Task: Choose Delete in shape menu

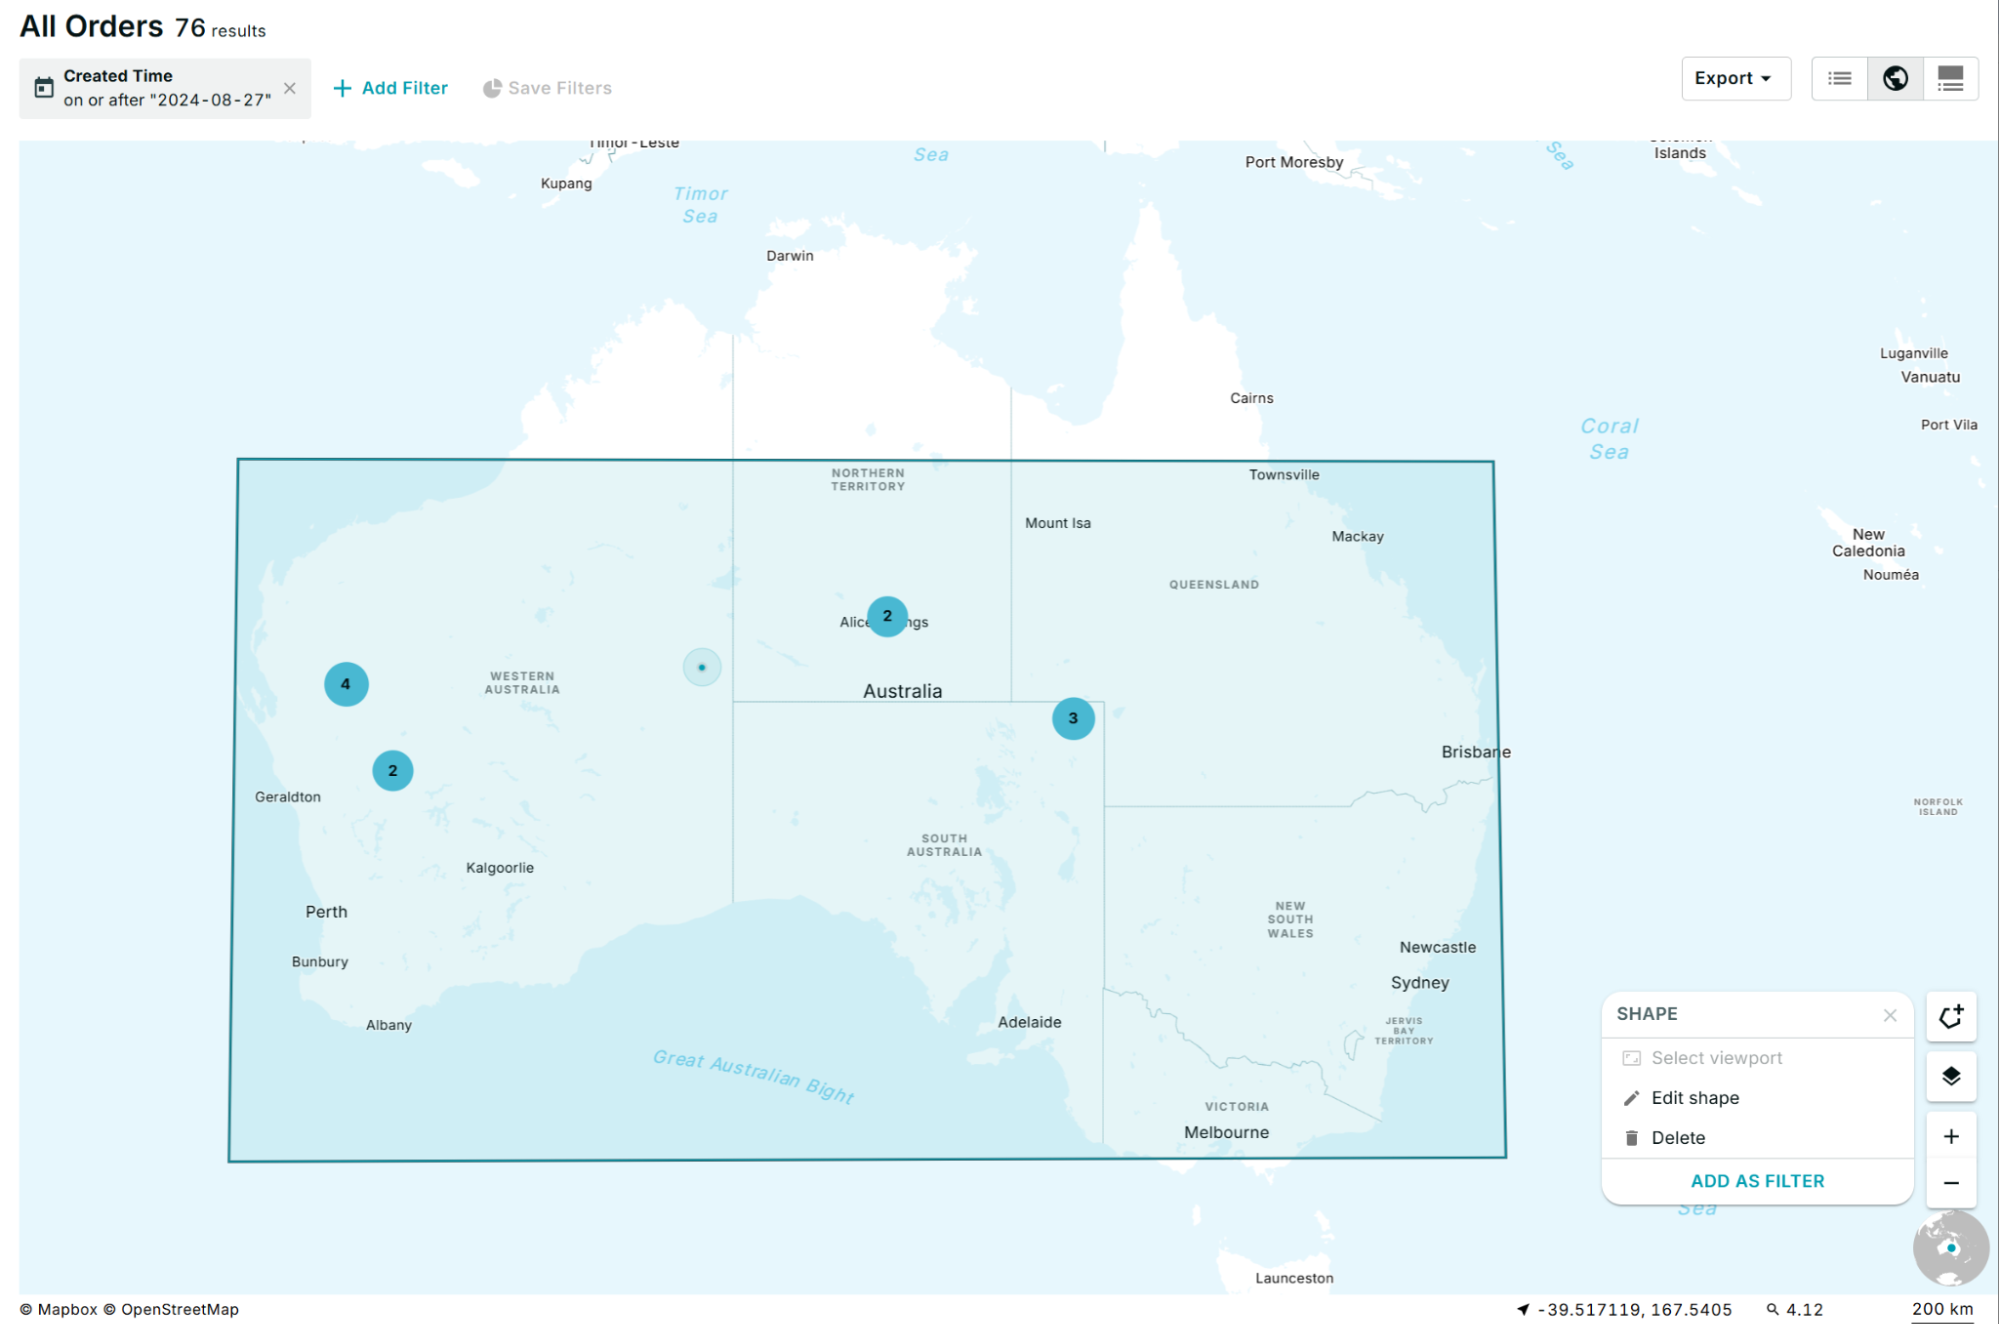Action: 1677,1137
